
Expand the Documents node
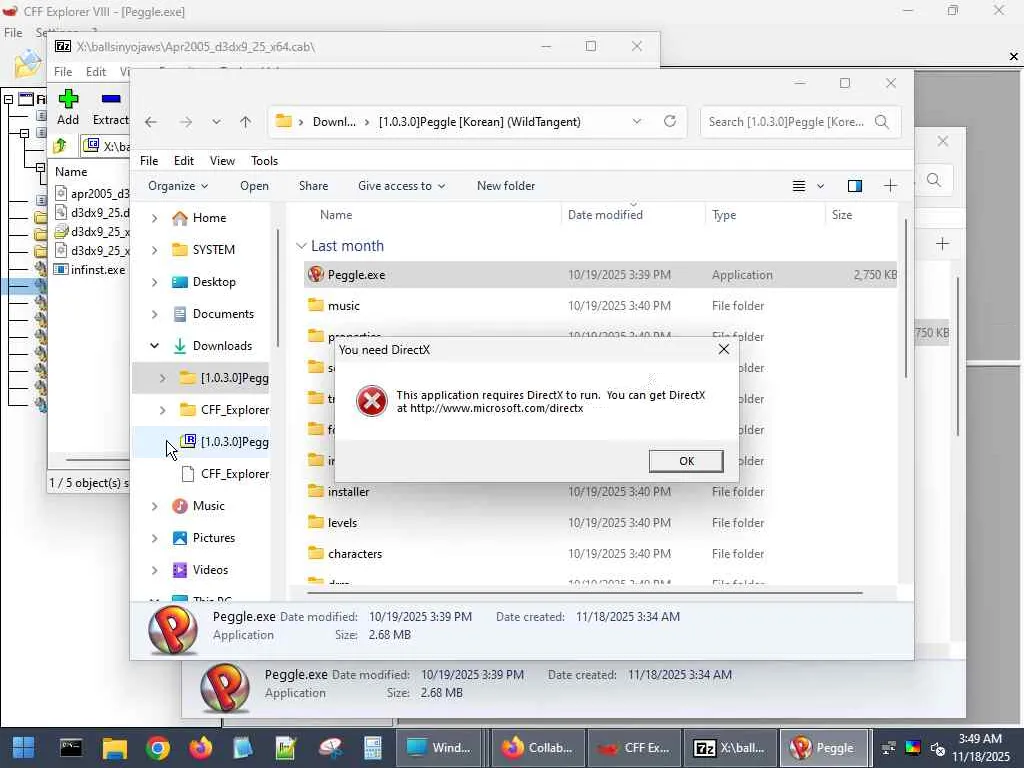pyautogui.click(x=154, y=314)
